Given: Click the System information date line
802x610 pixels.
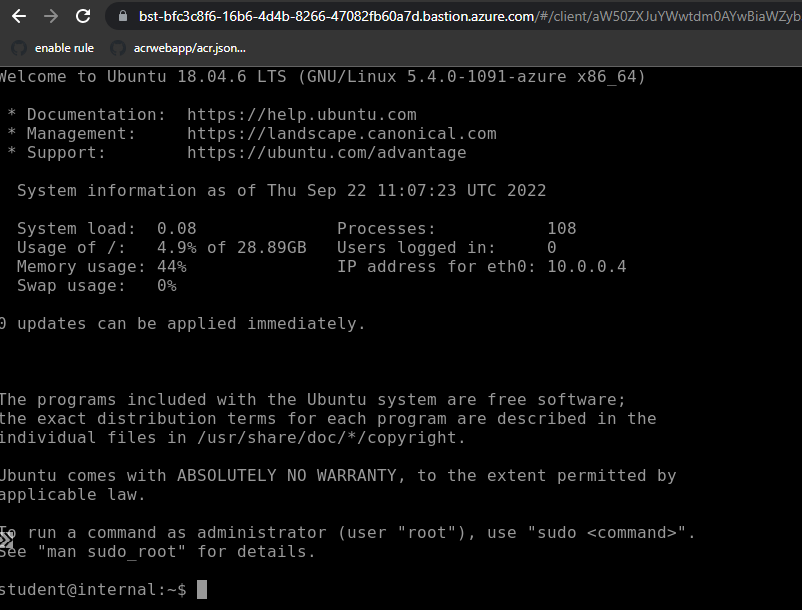Looking at the screenshot, I should coord(281,191).
